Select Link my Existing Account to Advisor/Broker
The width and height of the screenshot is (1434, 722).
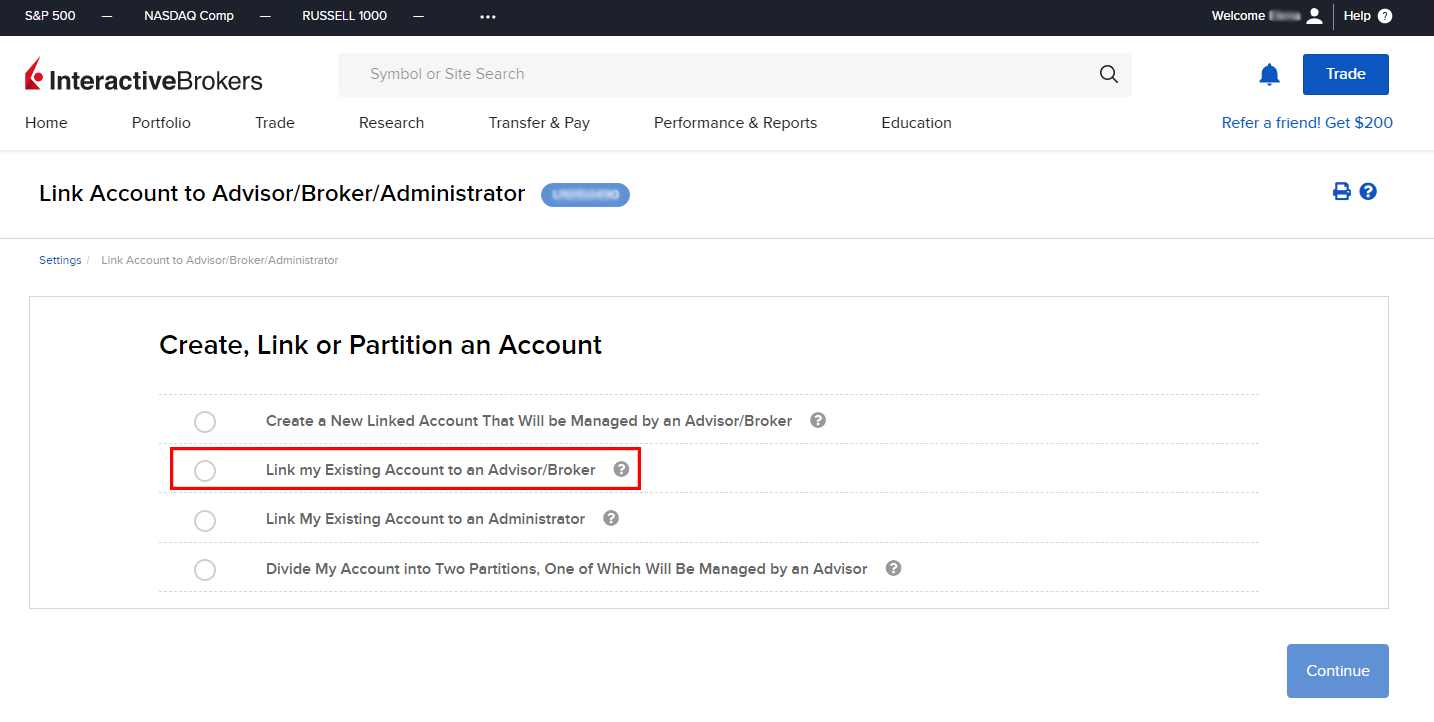[205, 470]
